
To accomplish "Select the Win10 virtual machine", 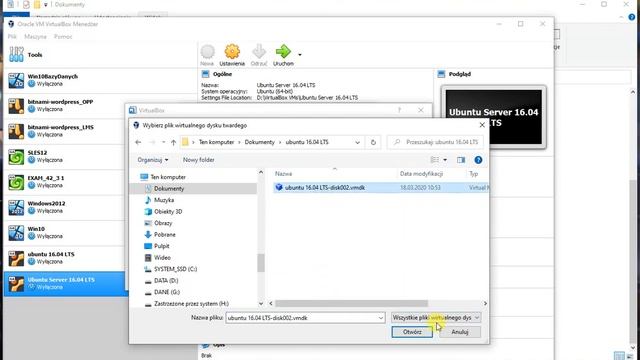I will [x=65, y=232].
